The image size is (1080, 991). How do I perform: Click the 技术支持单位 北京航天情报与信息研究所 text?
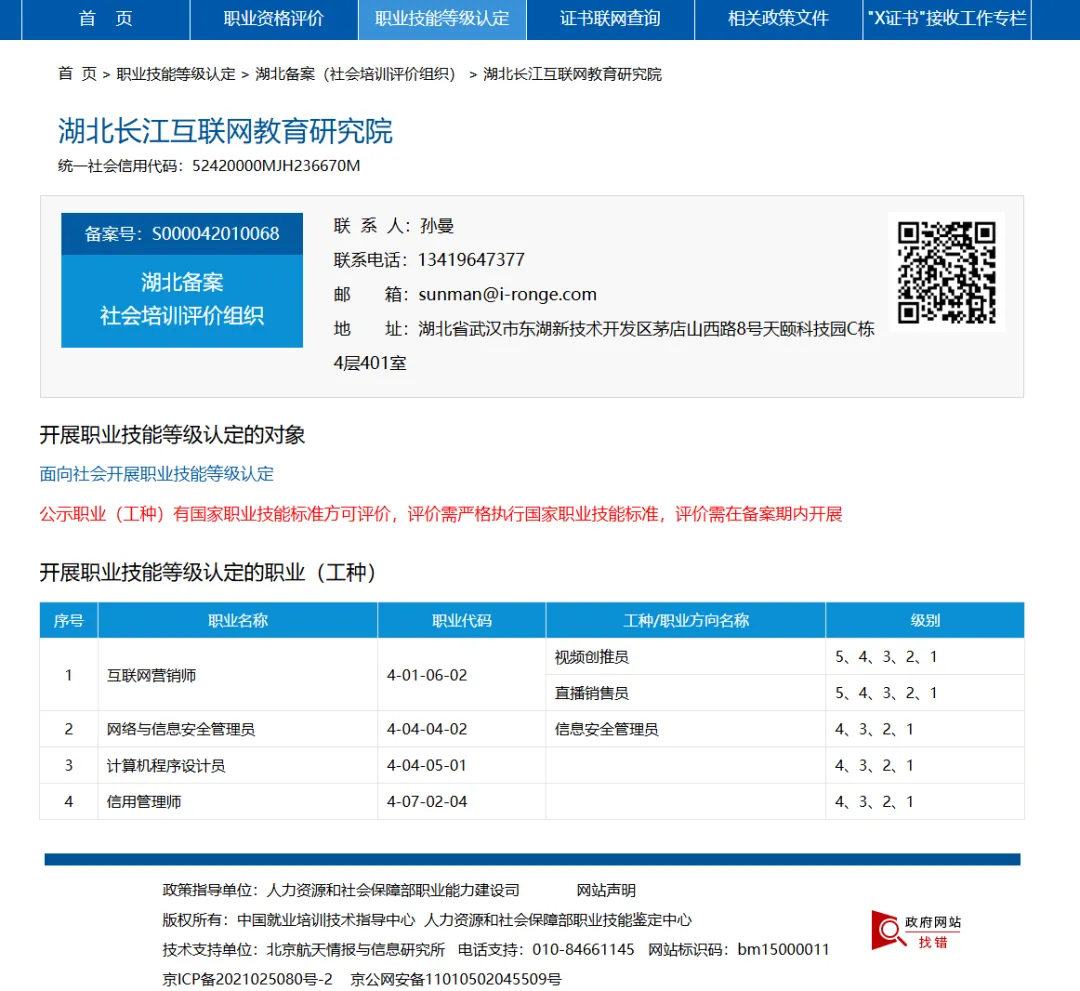pyautogui.click(x=304, y=950)
